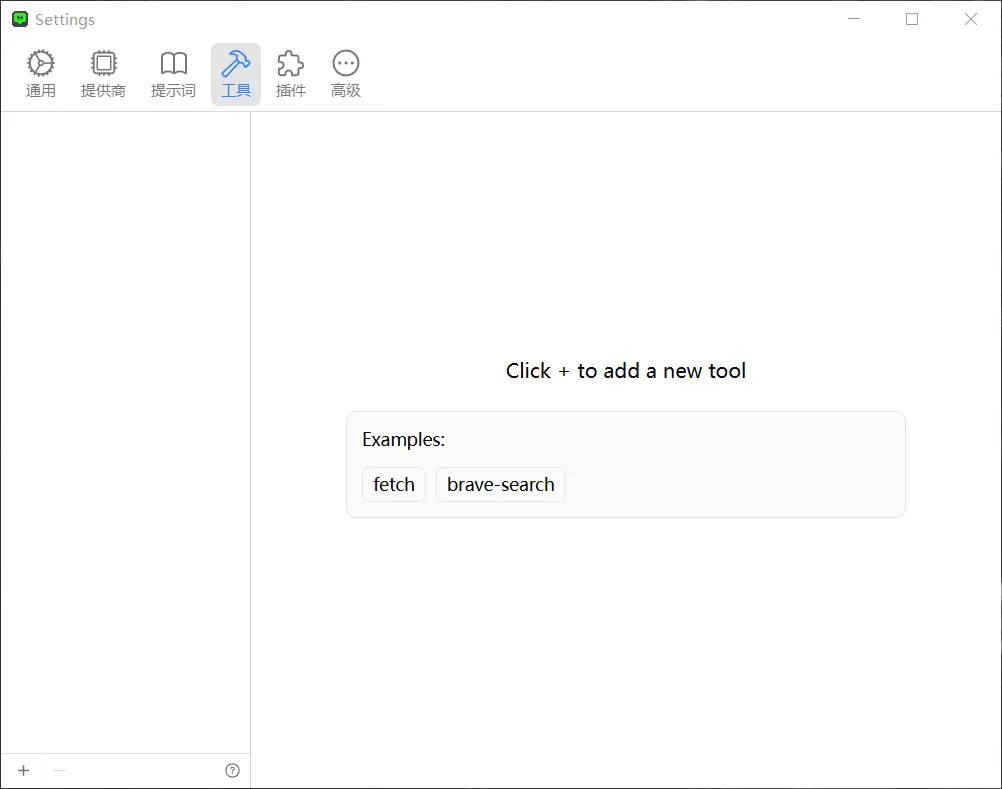Viewport: 1002px width, 789px height.
Task: Select the hammer icon for 工具
Action: [x=236, y=64]
